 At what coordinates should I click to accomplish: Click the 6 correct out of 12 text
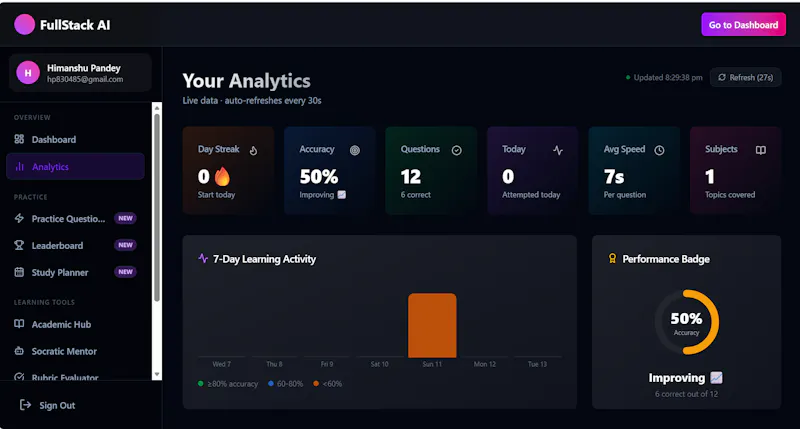(x=686, y=394)
